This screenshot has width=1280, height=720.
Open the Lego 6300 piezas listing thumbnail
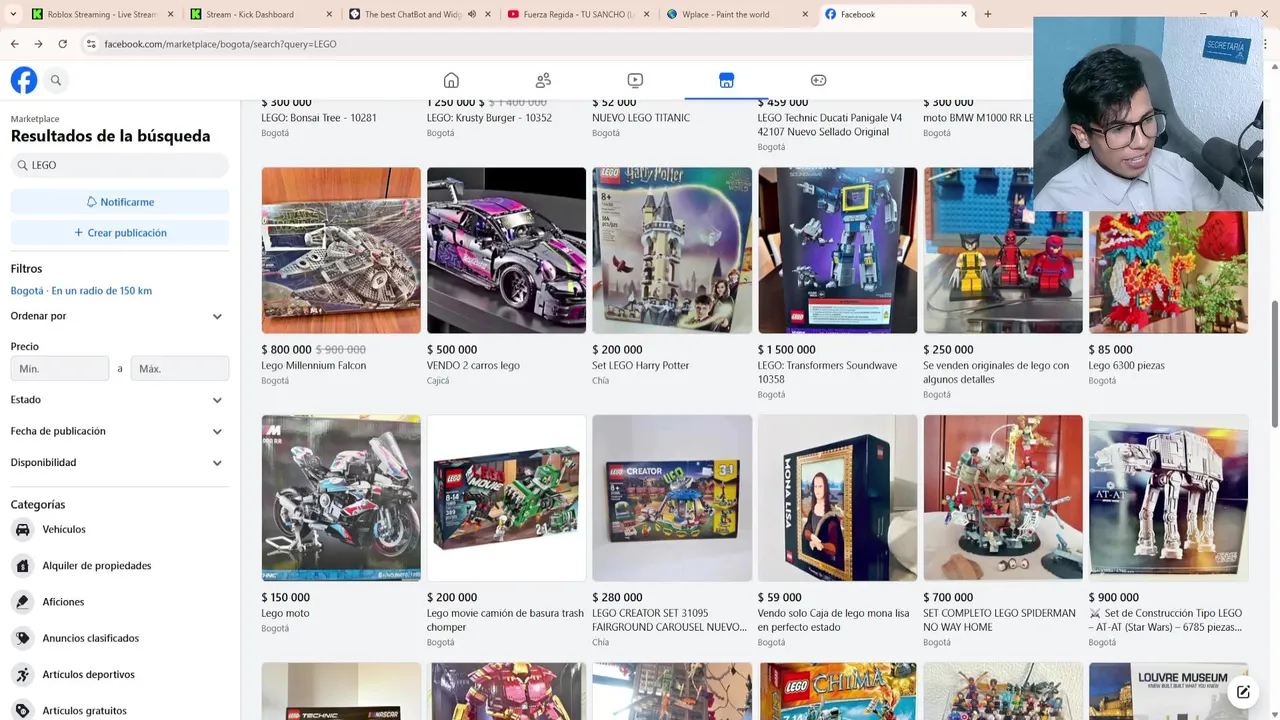[1168, 272]
